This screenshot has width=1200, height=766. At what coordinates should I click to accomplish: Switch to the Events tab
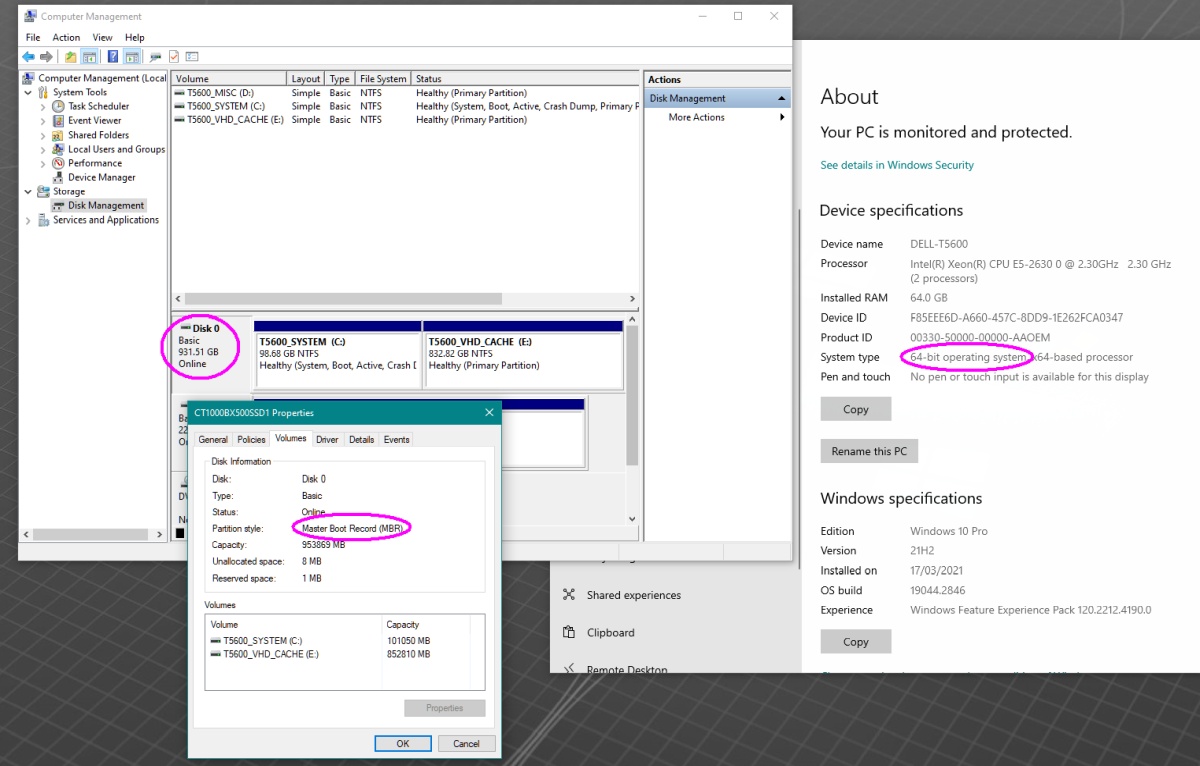pyautogui.click(x=396, y=439)
